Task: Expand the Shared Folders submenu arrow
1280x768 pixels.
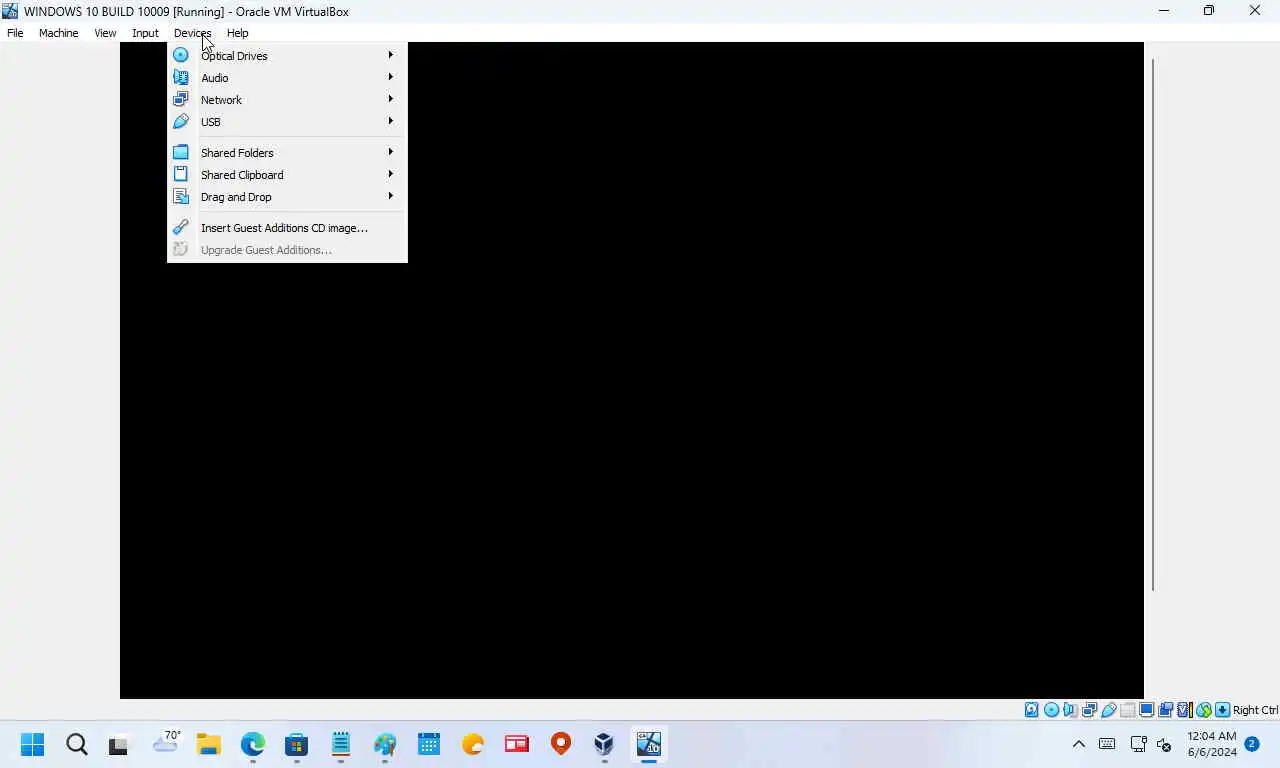Action: click(x=391, y=152)
